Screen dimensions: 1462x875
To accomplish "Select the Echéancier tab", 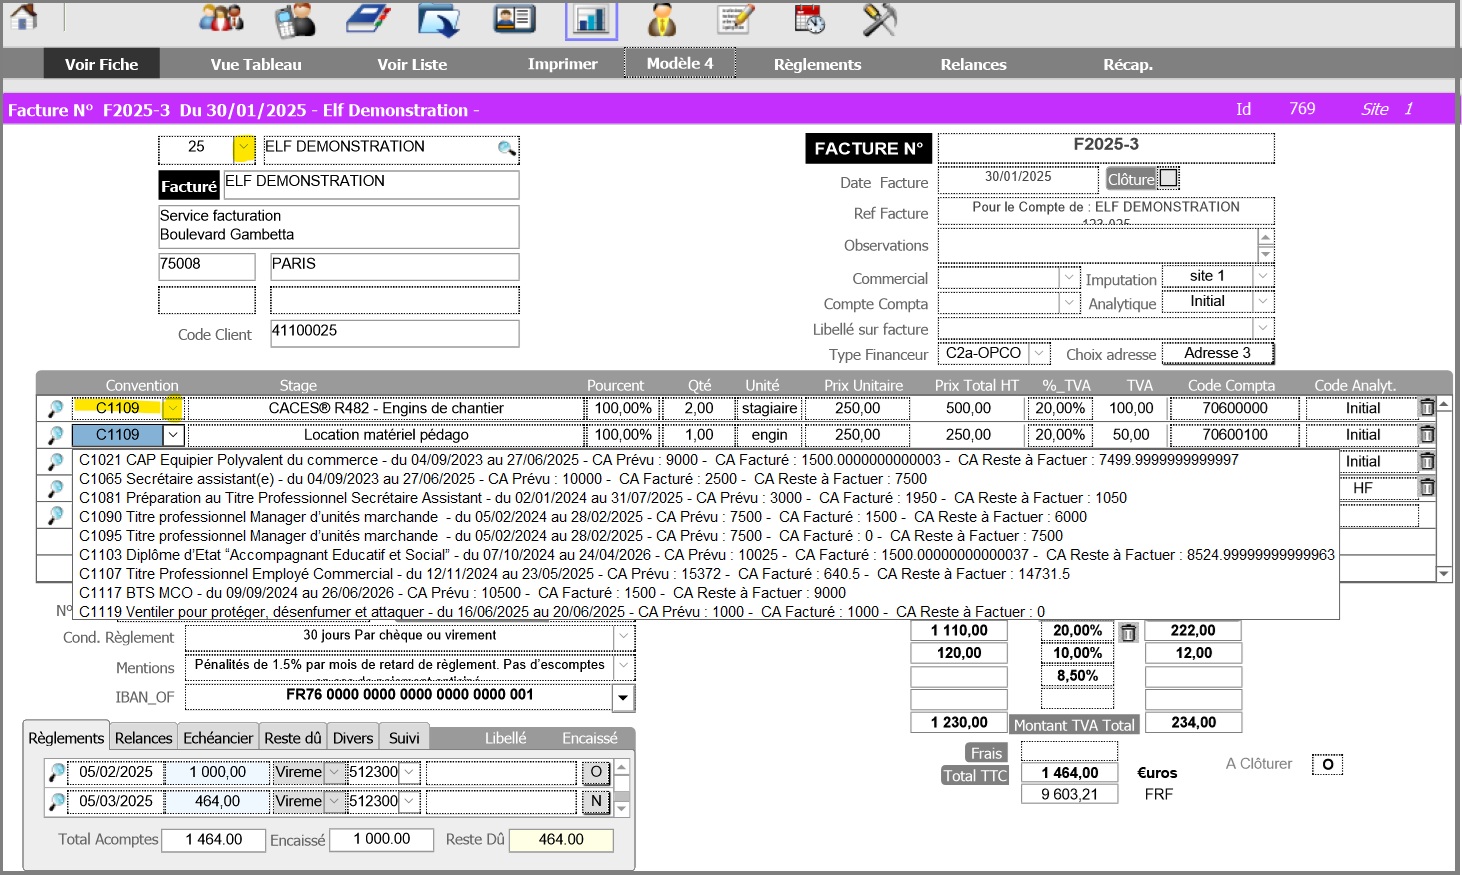I will point(218,738).
